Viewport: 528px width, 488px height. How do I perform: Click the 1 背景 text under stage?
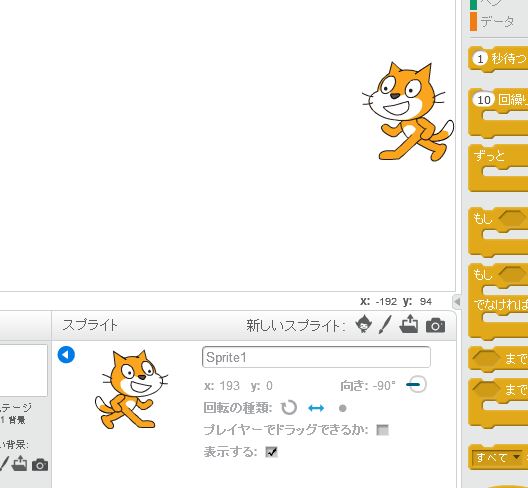tap(12, 420)
